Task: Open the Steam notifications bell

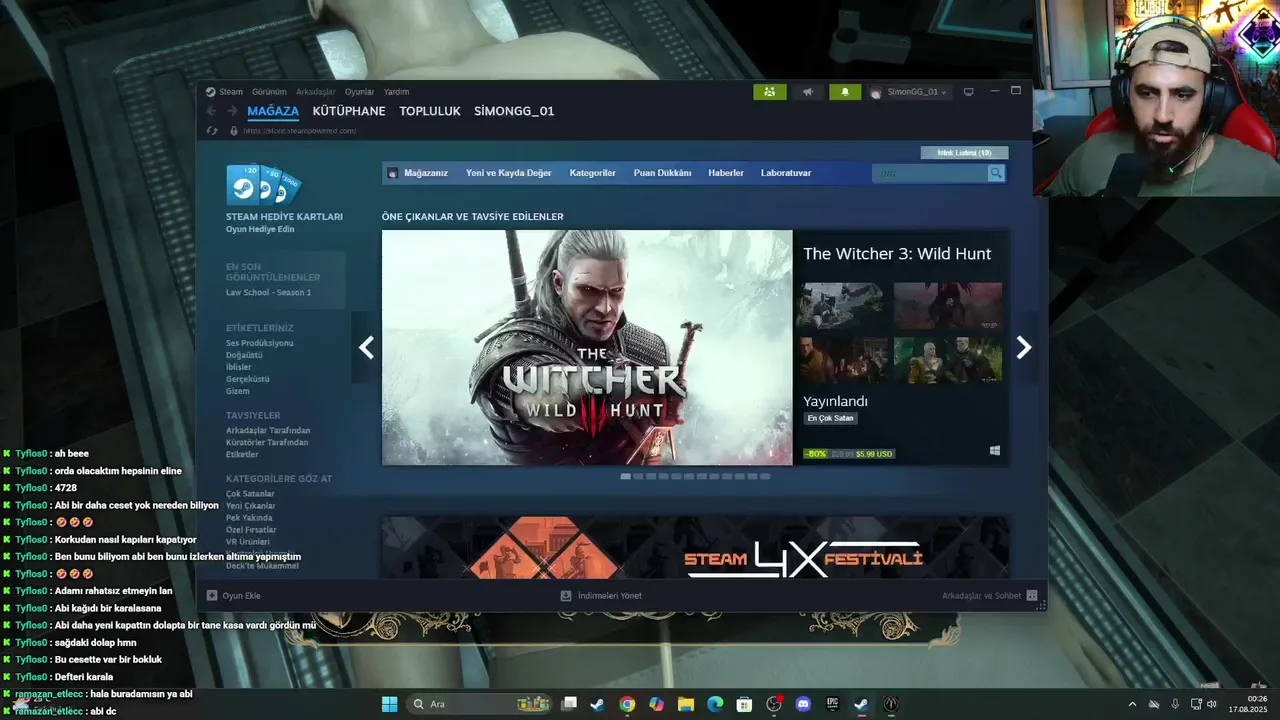Action: pos(845,92)
